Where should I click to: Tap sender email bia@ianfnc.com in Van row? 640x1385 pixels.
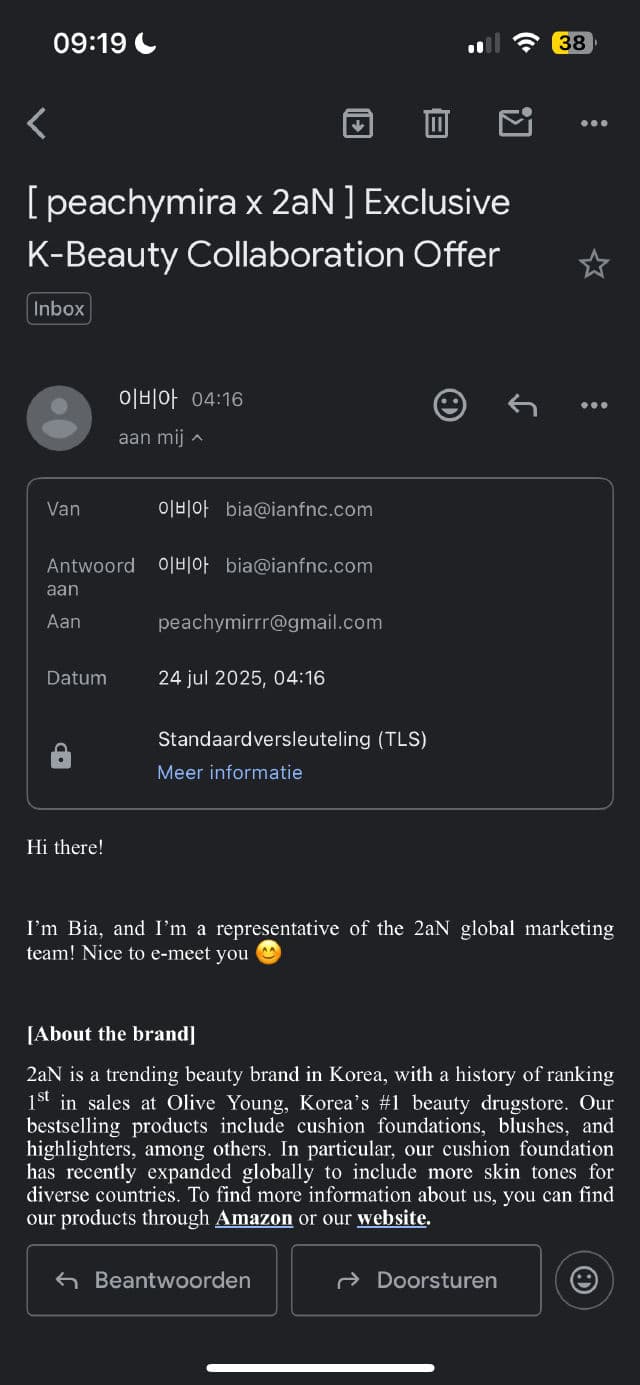[x=299, y=509]
